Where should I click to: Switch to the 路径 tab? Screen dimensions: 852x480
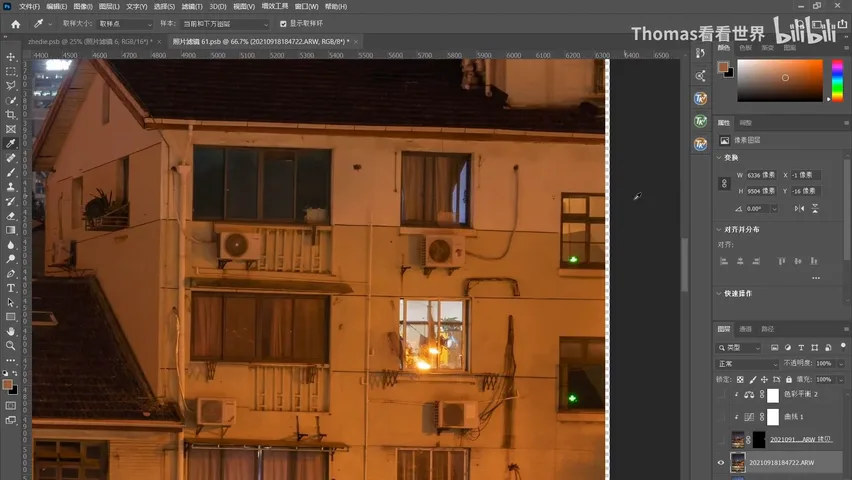(767, 329)
